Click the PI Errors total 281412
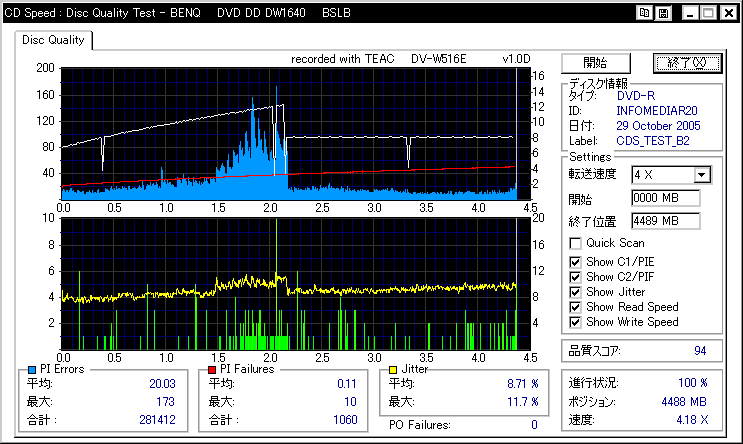This screenshot has height=444, width=743. point(157,420)
